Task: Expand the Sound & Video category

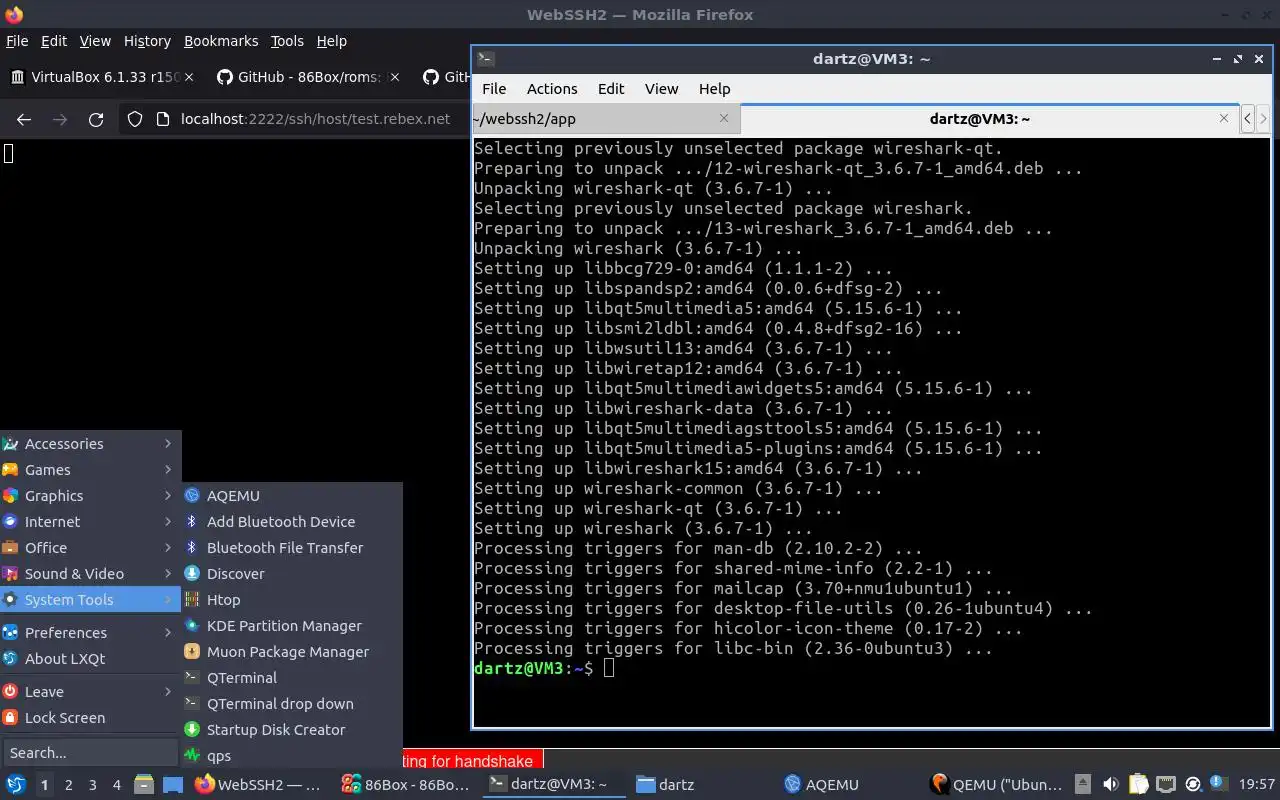Action: click(x=90, y=574)
